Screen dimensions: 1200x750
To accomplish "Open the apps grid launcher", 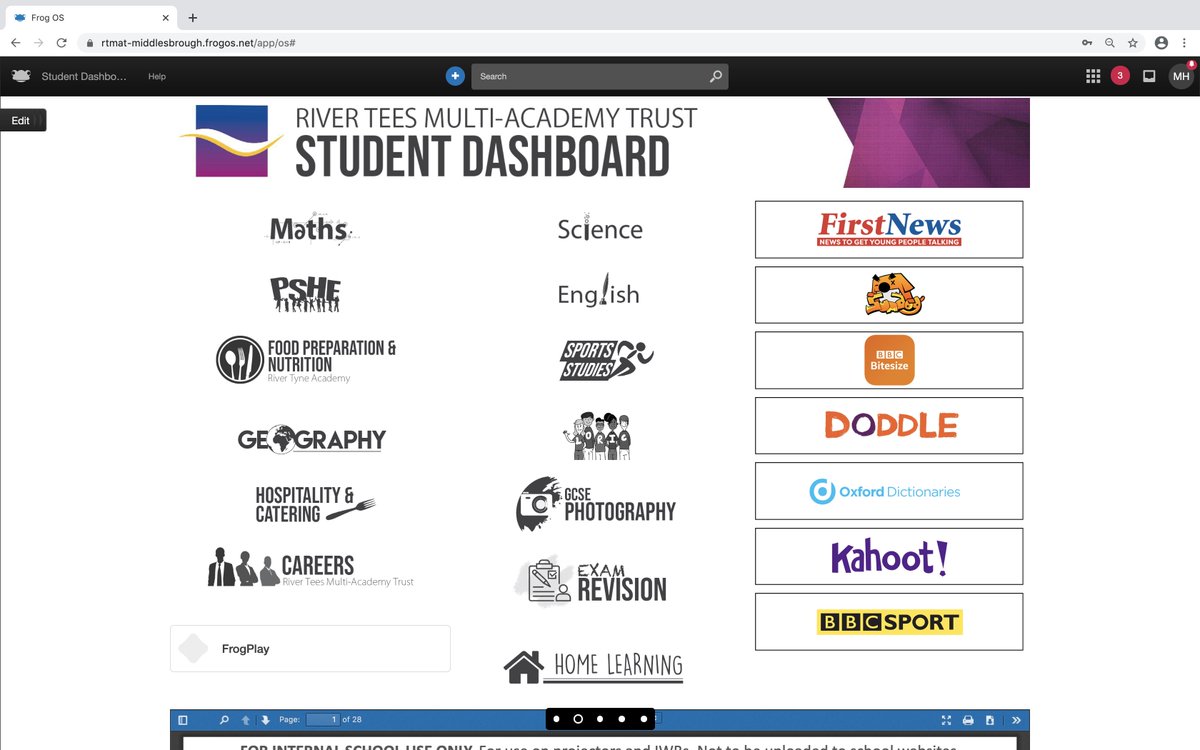I will point(1093,76).
